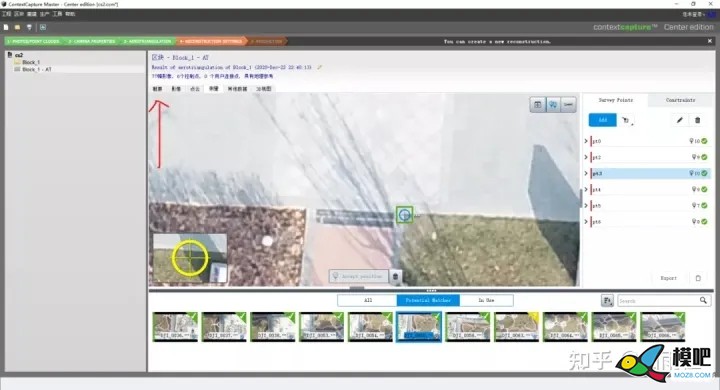Expand the pt4 survey point row
This screenshot has height=390, width=720.
point(586,189)
